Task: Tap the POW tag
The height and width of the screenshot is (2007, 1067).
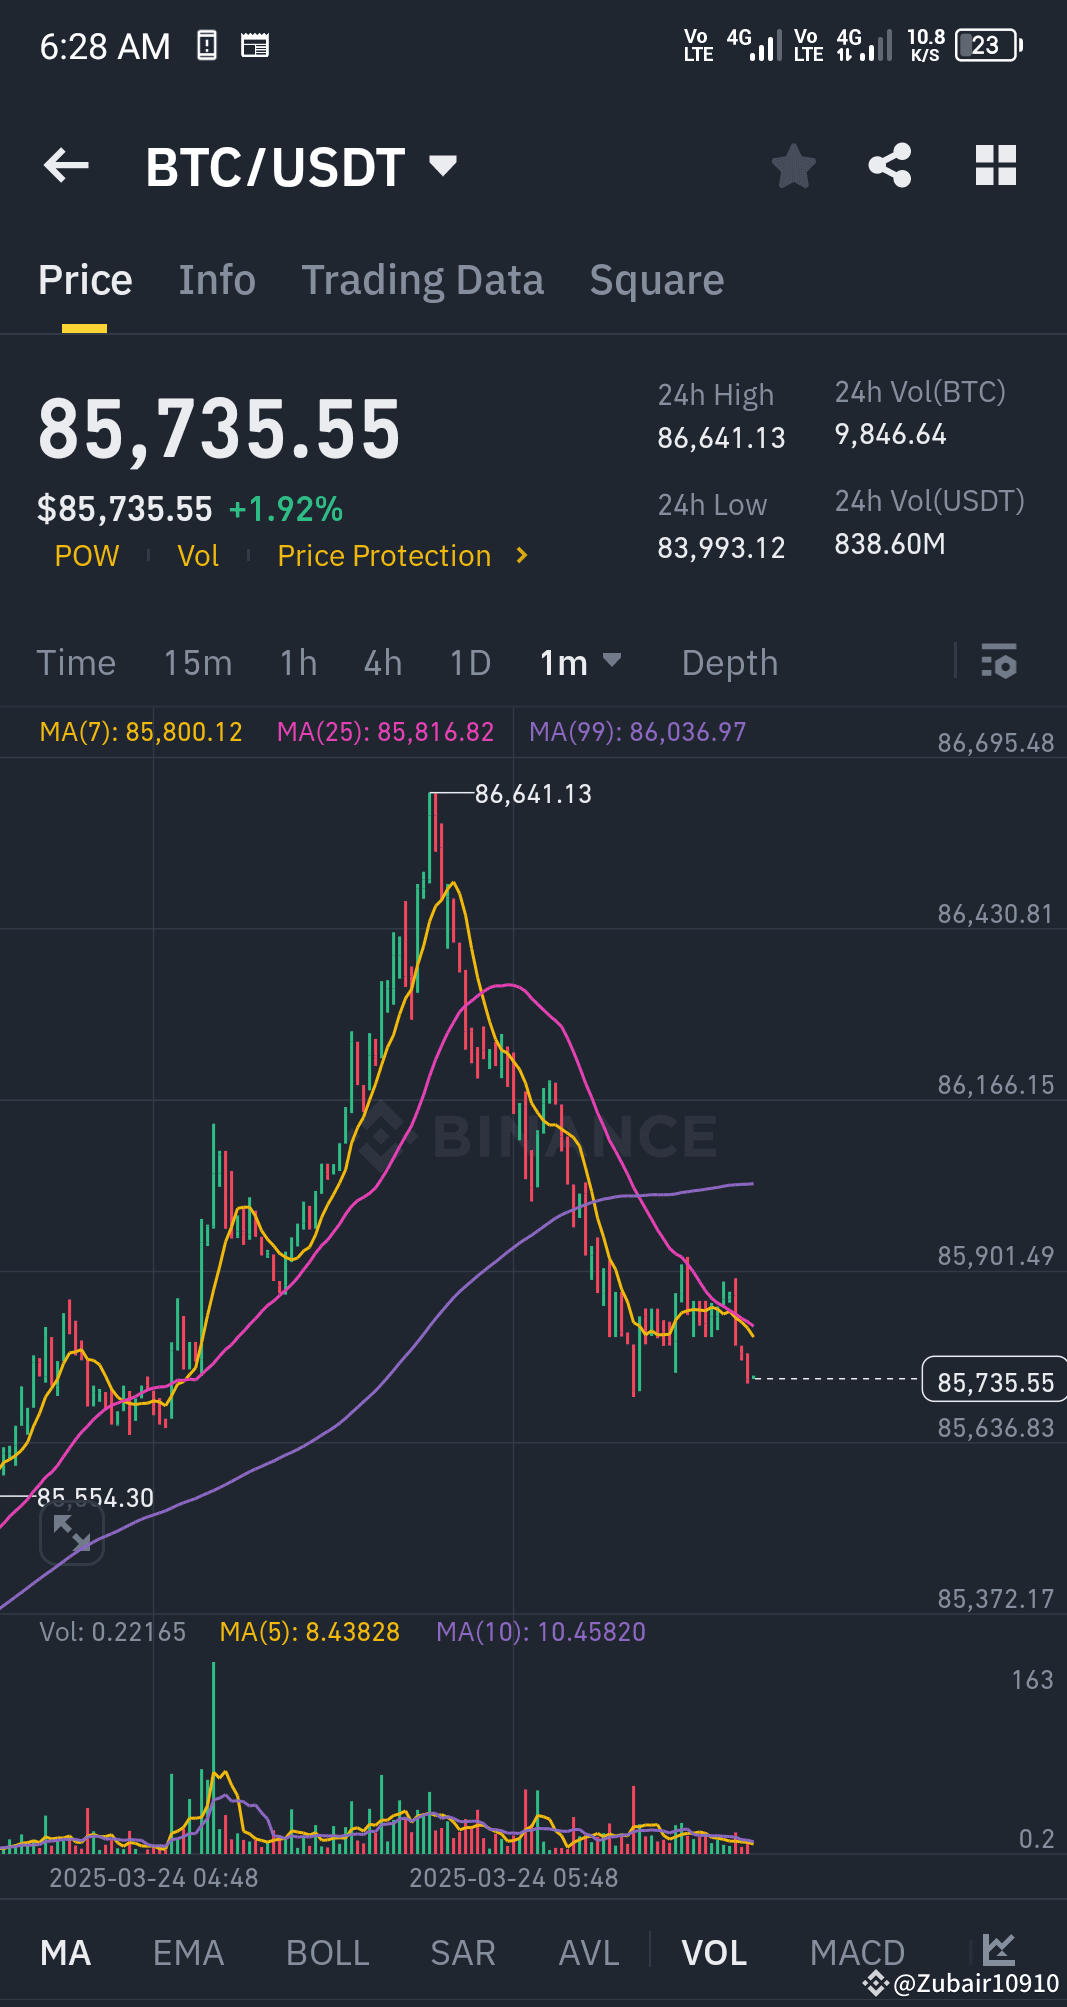Action: 87,556
